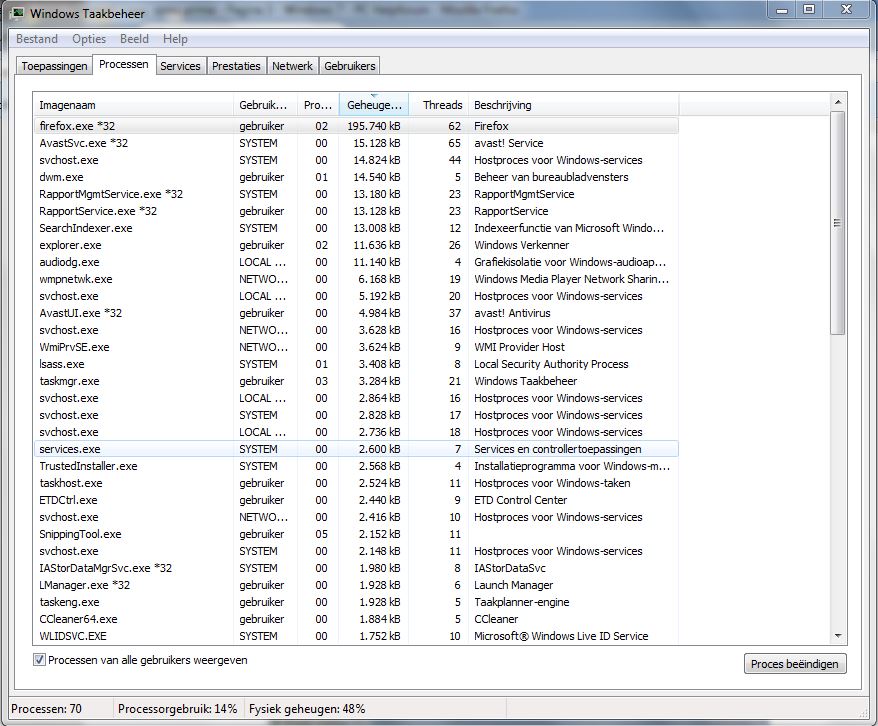Click the Imagenaam column header

(x=133, y=105)
